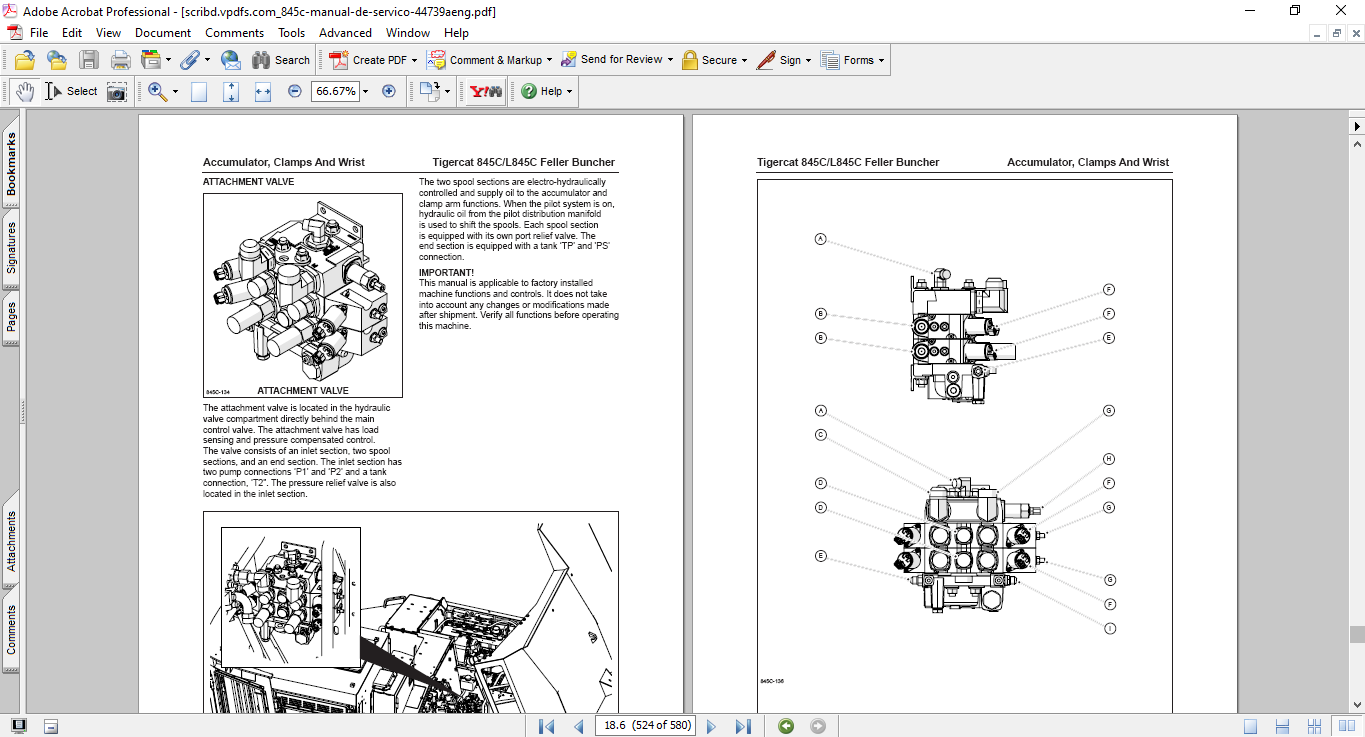Expand the Secure dropdown menu
The image size is (1365, 737).
(x=746, y=60)
